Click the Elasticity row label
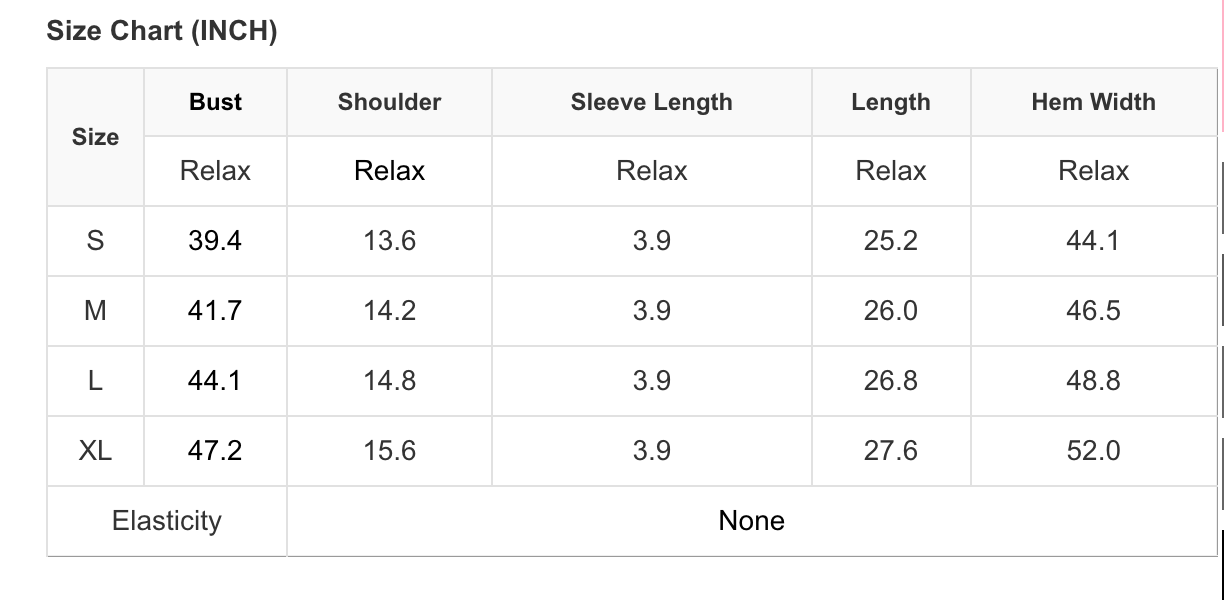The image size is (1224, 600). [166, 521]
